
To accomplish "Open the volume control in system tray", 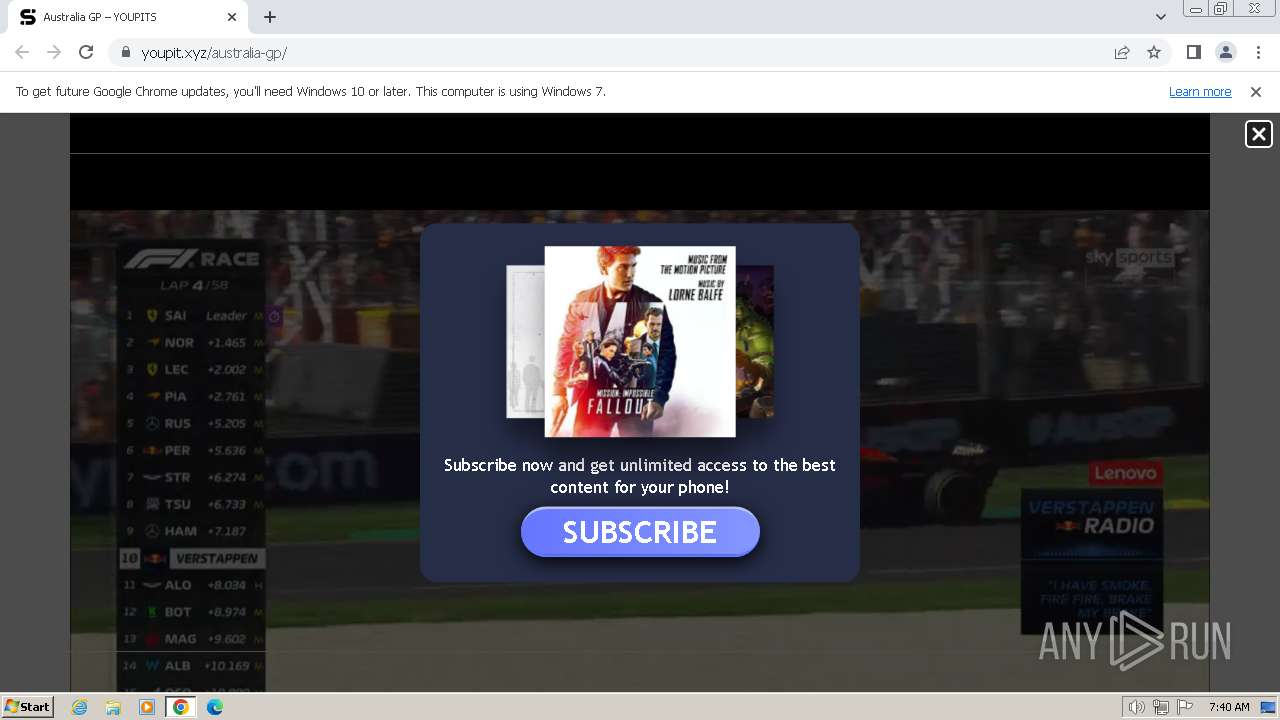I will pos(1137,707).
